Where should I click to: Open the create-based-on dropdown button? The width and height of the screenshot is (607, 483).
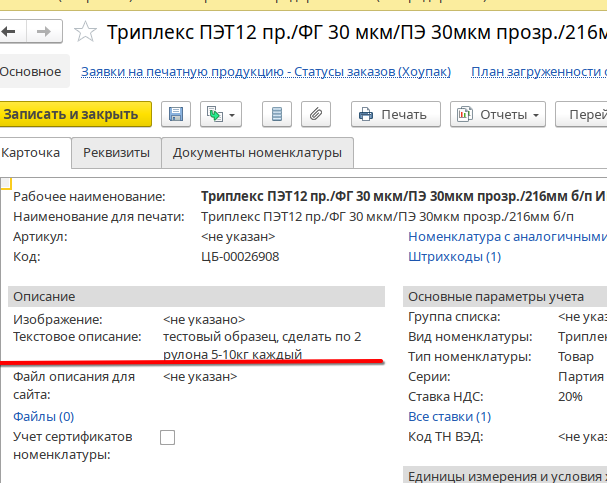tap(221, 114)
